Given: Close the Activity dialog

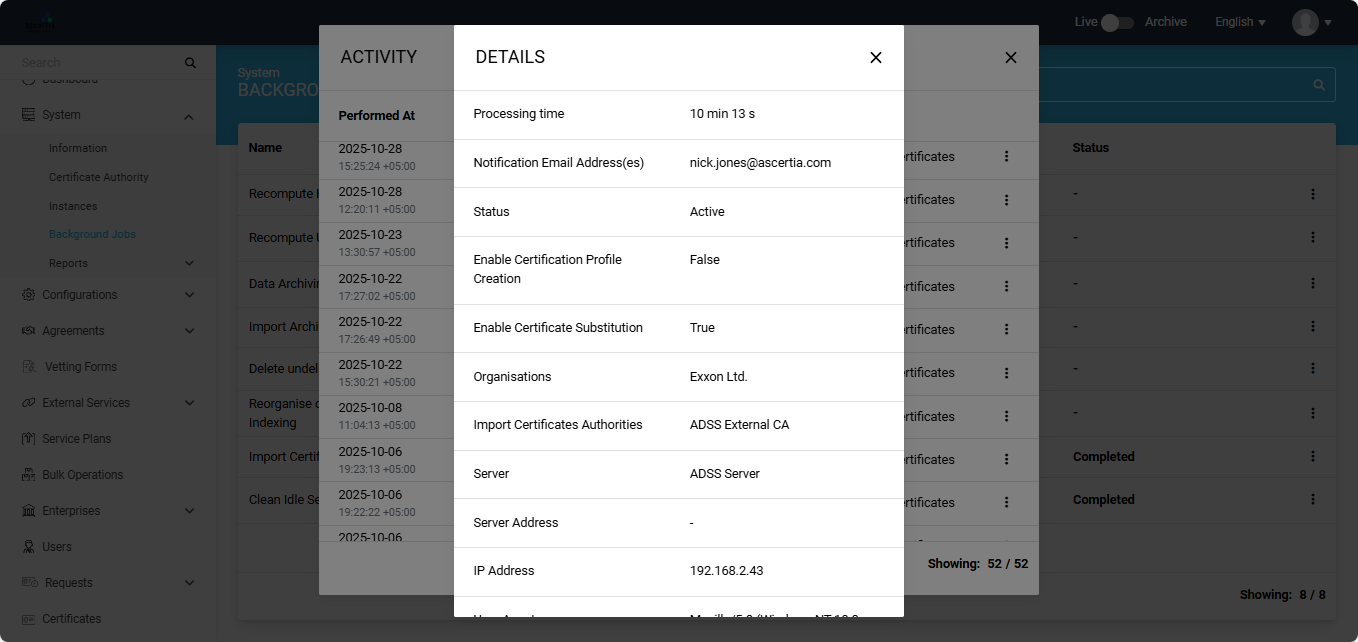Looking at the screenshot, I should pos(1011,58).
